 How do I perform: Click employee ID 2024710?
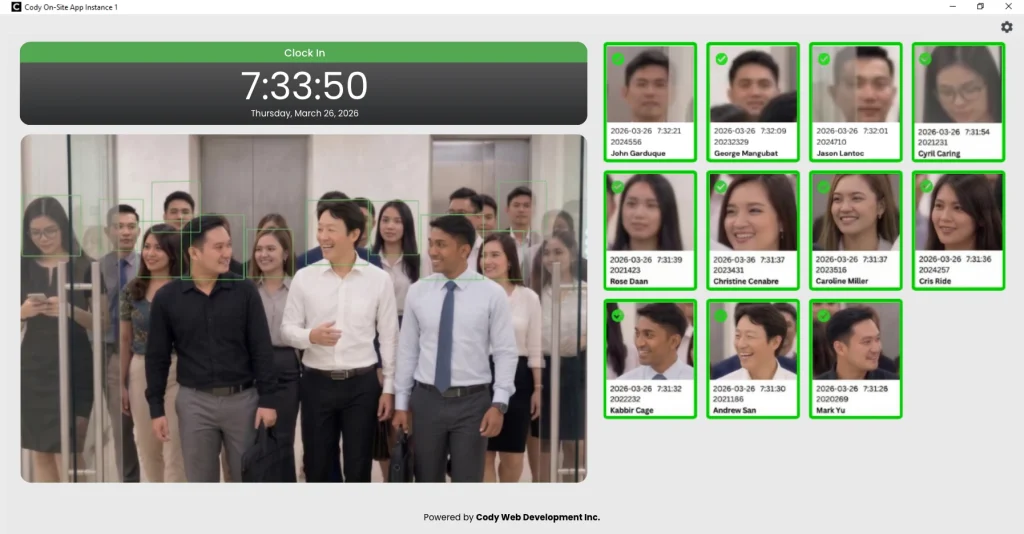(831, 142)
